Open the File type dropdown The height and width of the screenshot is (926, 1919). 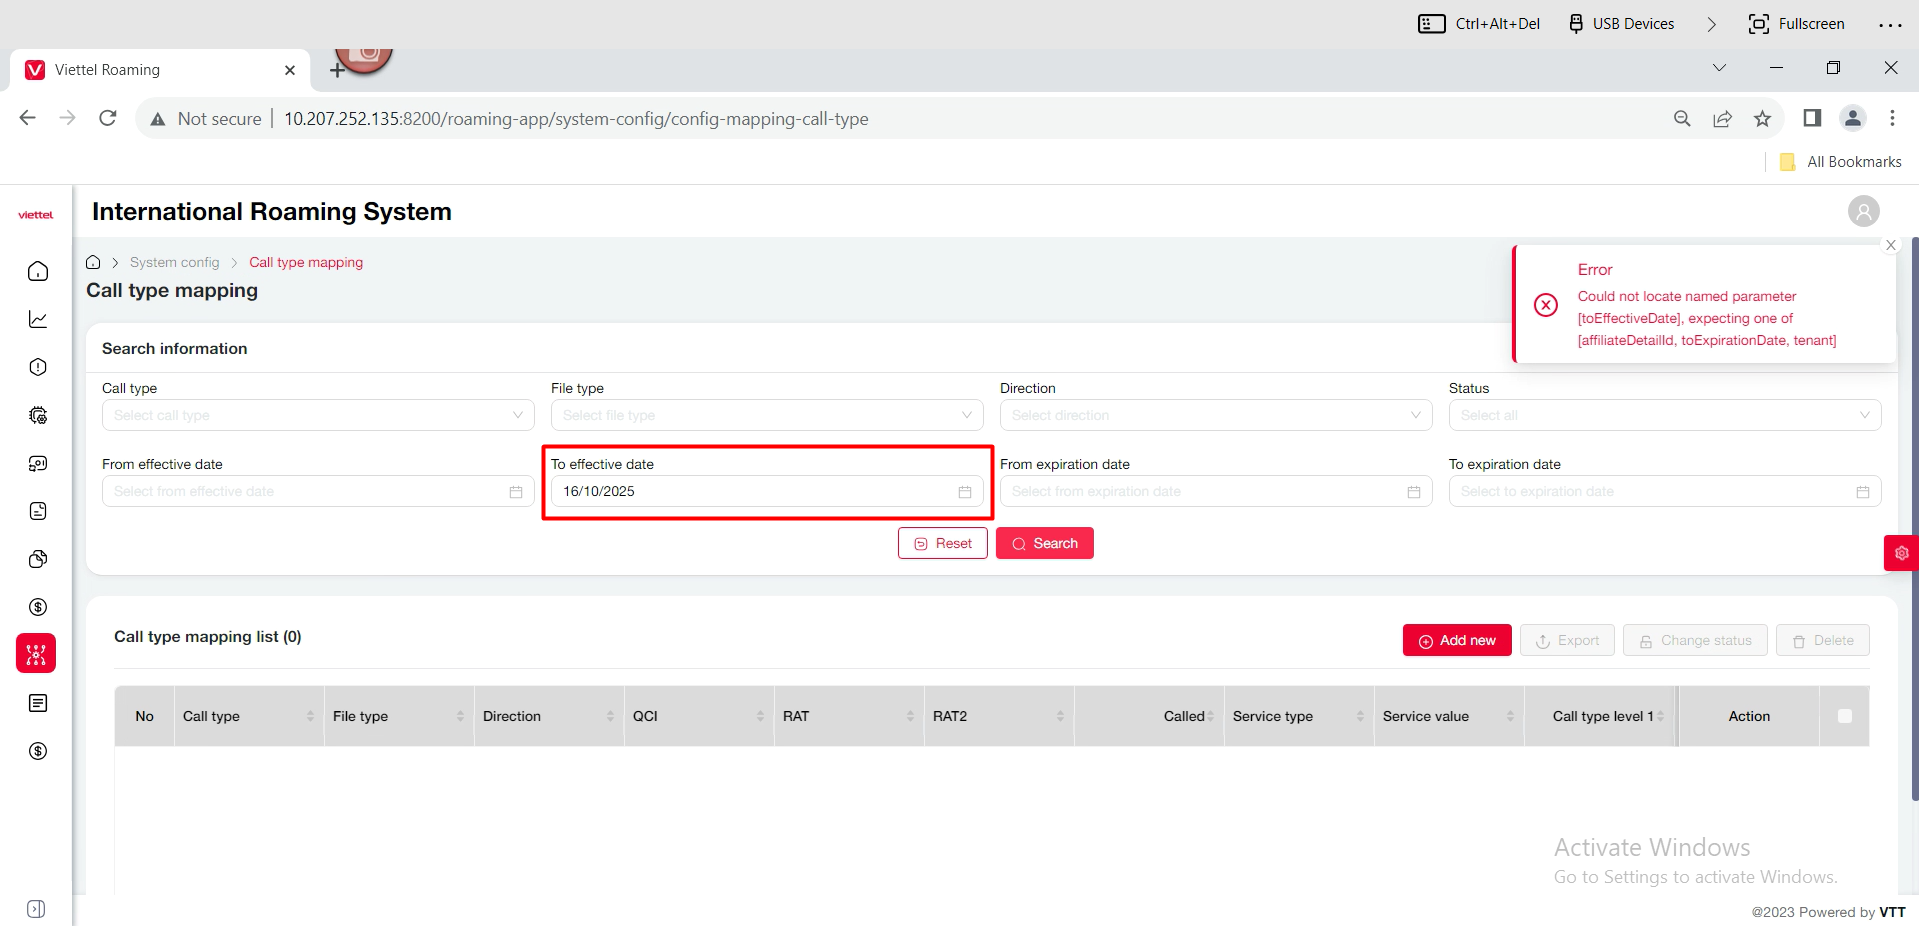(x=767, y=415)
